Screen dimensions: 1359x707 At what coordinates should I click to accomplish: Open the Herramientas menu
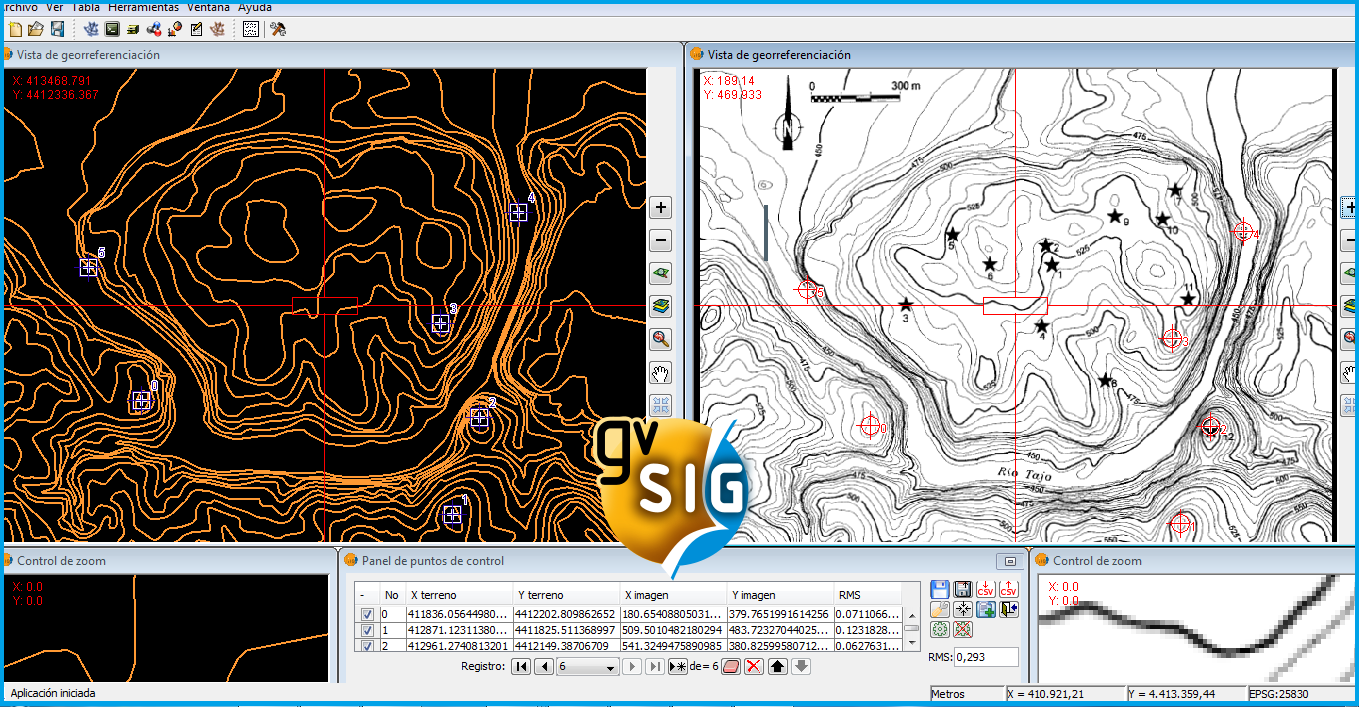coord(141,6)
